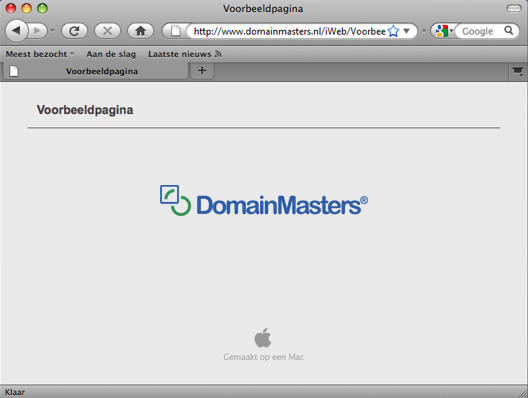Go to the Home page
Viewport: 528px width, 398px height.
(140, 31)
